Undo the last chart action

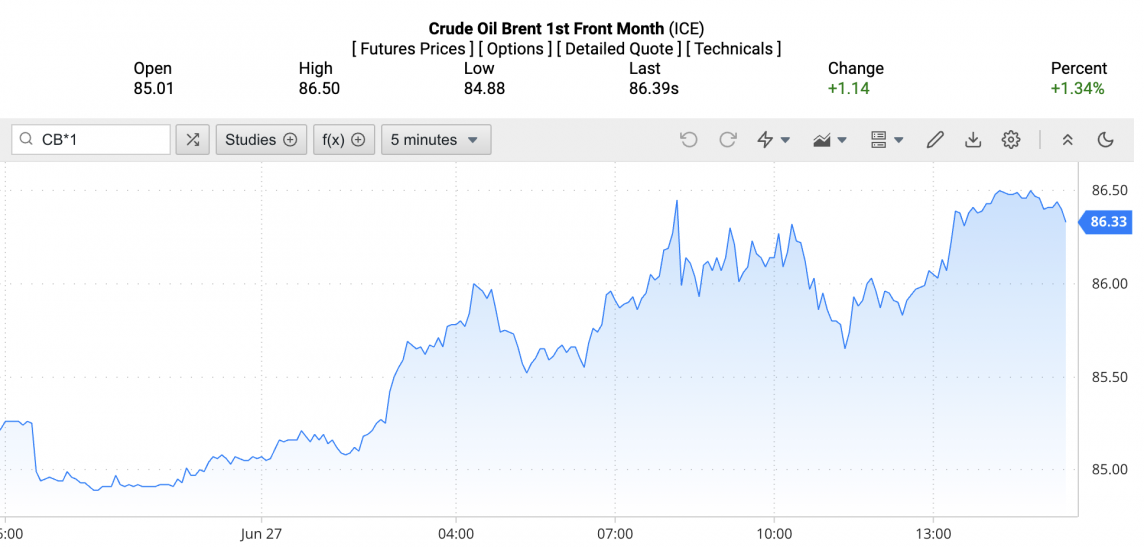tap(689, 140)
